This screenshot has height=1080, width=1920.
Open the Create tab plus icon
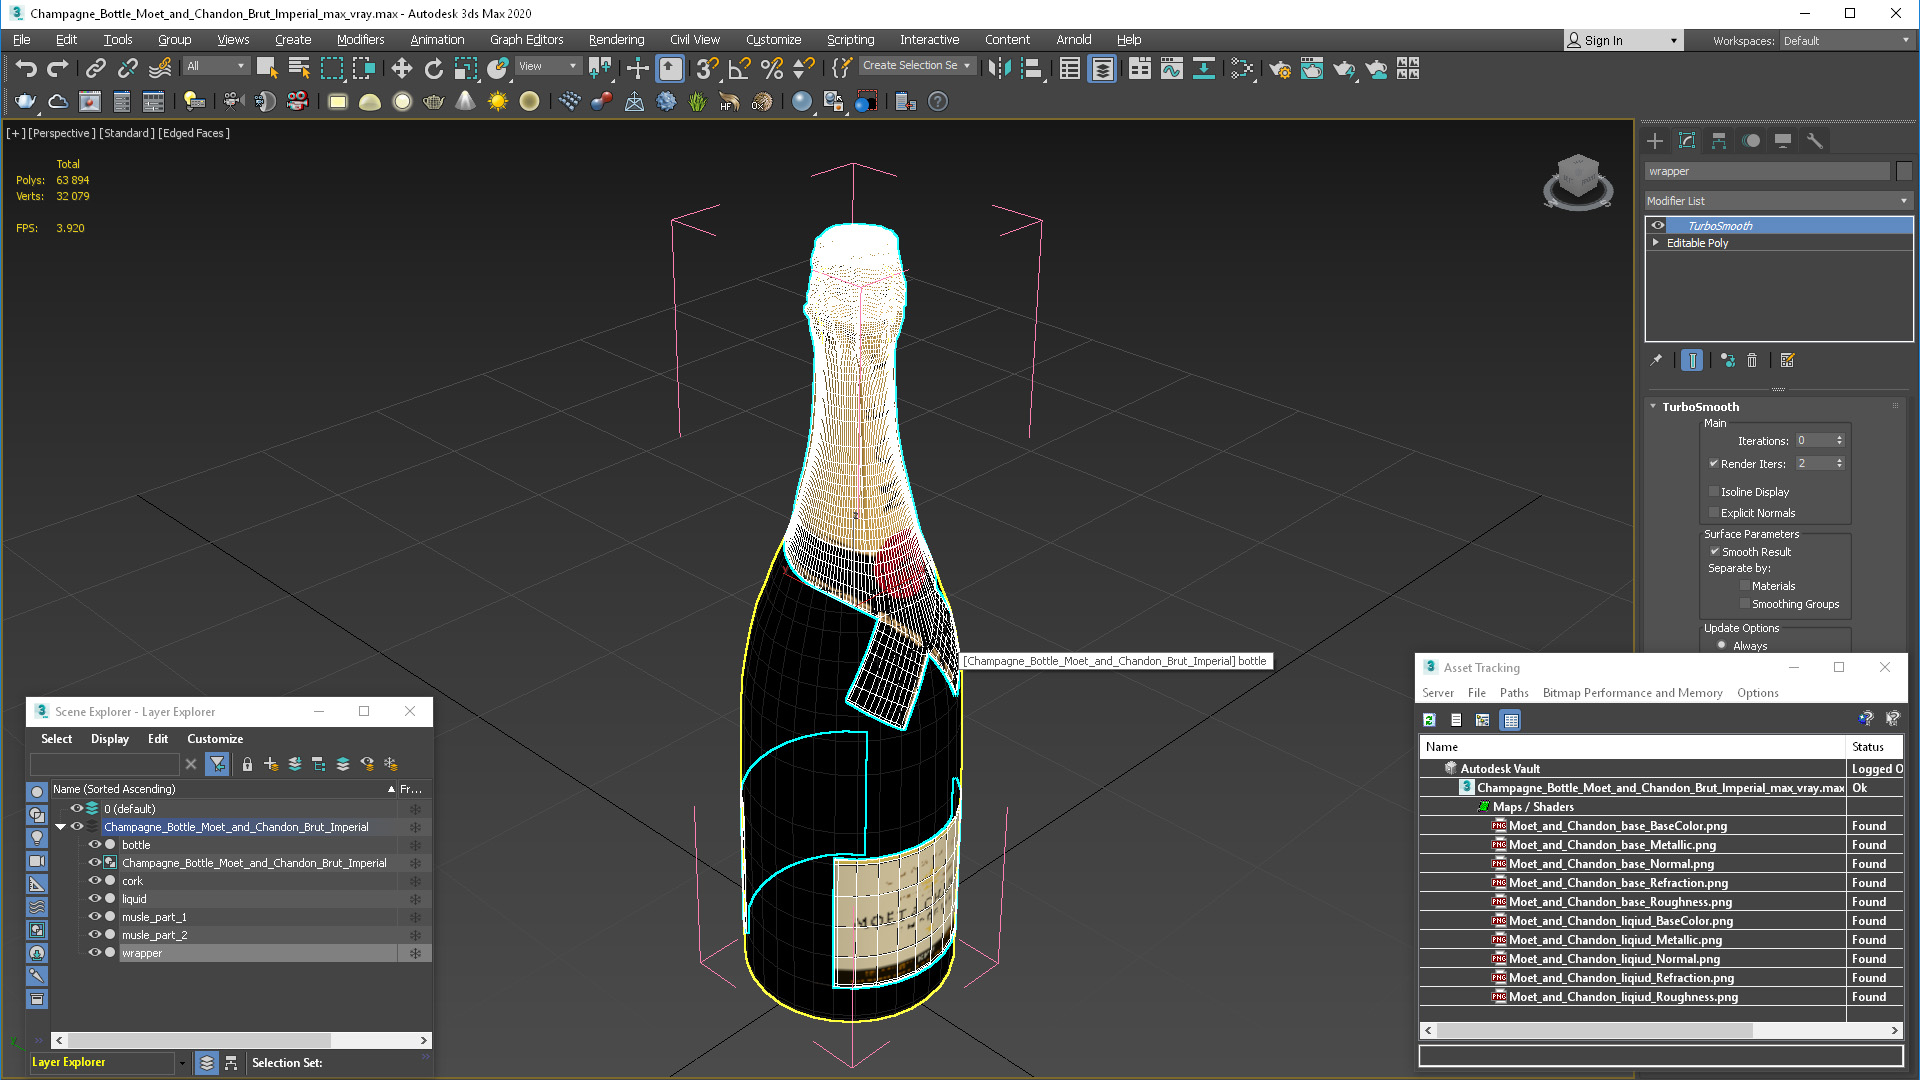pos(1655,141)
